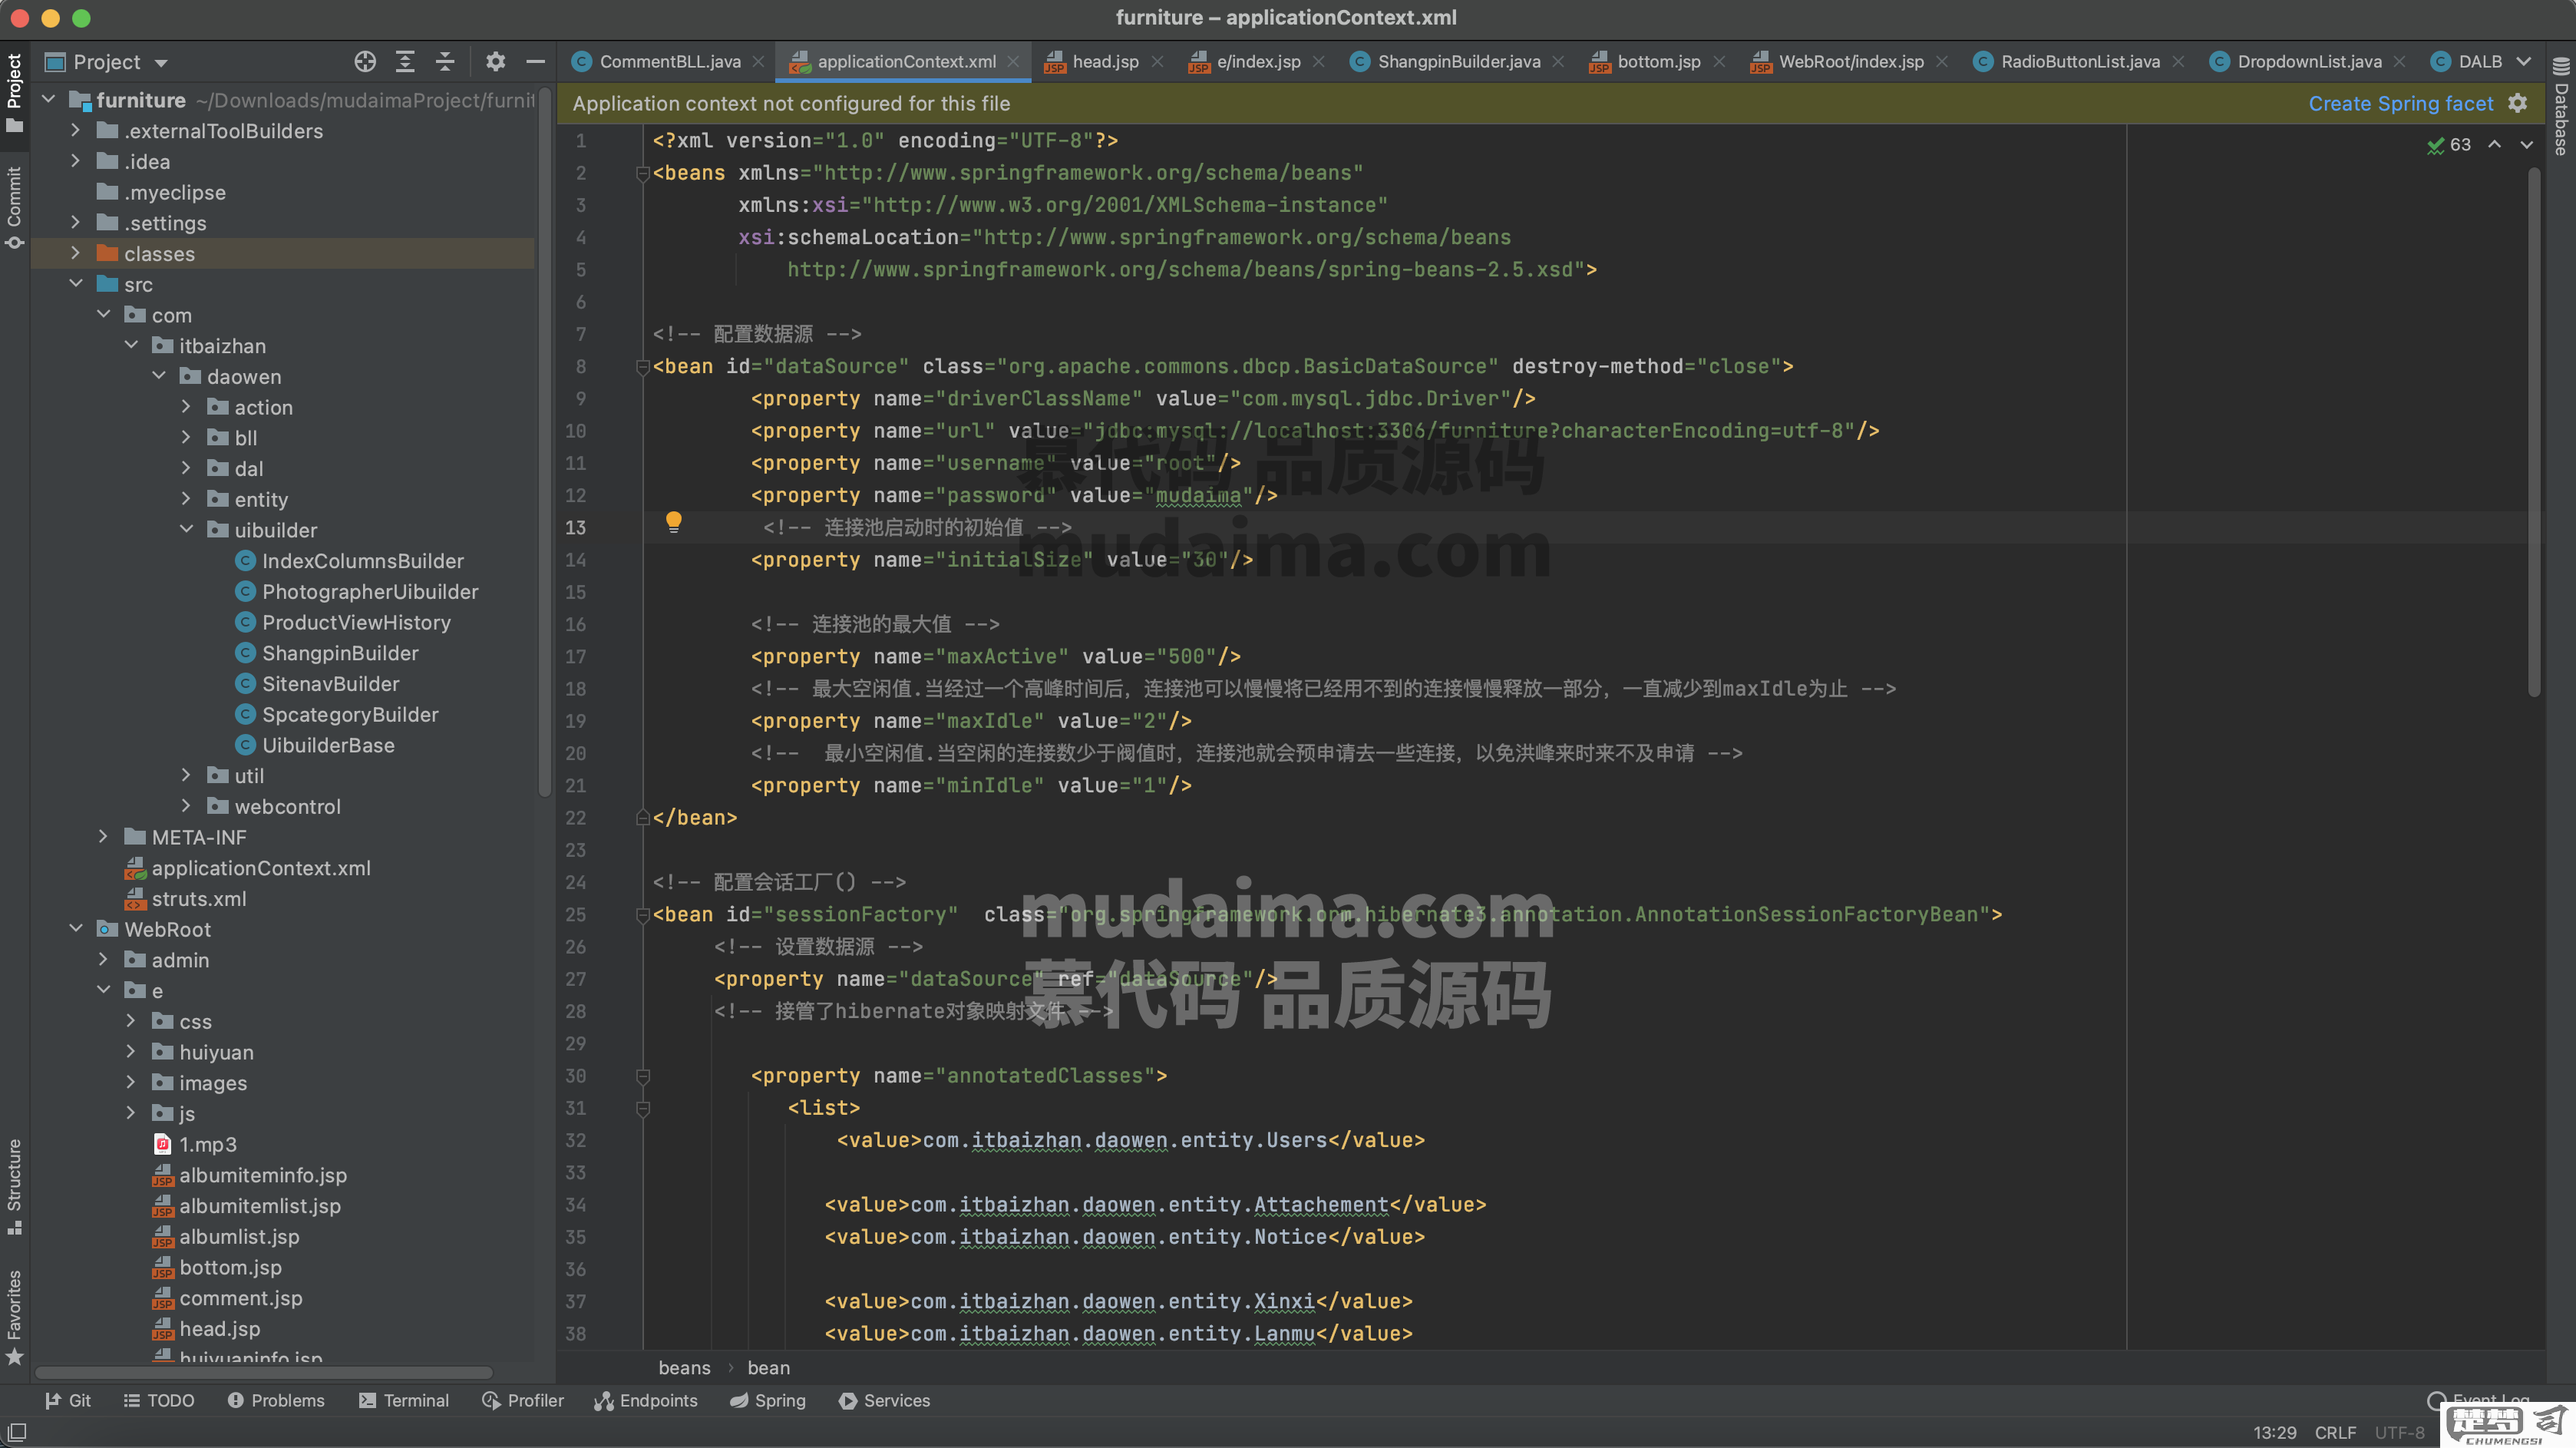Click the locate/select opened file target icon

click(x=365, y=62)
